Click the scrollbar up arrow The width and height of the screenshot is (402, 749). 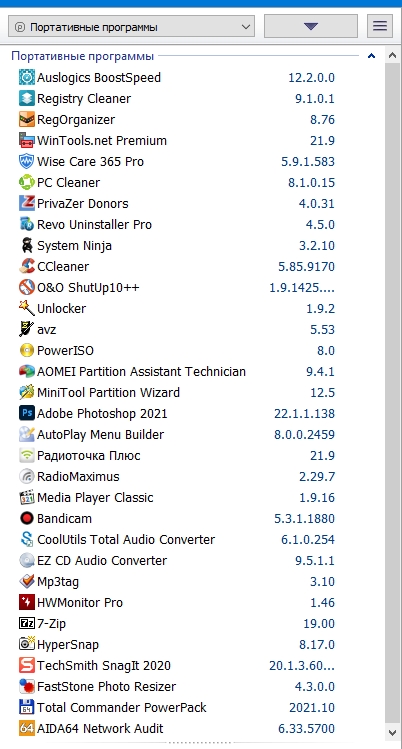pos(392,55)
